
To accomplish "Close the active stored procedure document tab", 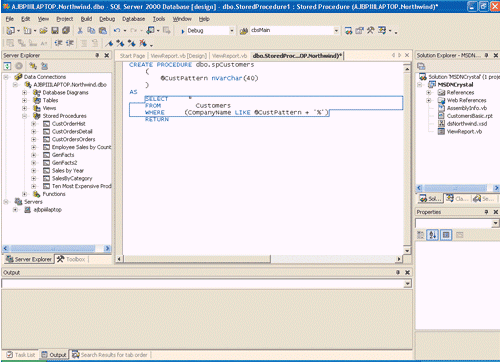I will 407,55.
